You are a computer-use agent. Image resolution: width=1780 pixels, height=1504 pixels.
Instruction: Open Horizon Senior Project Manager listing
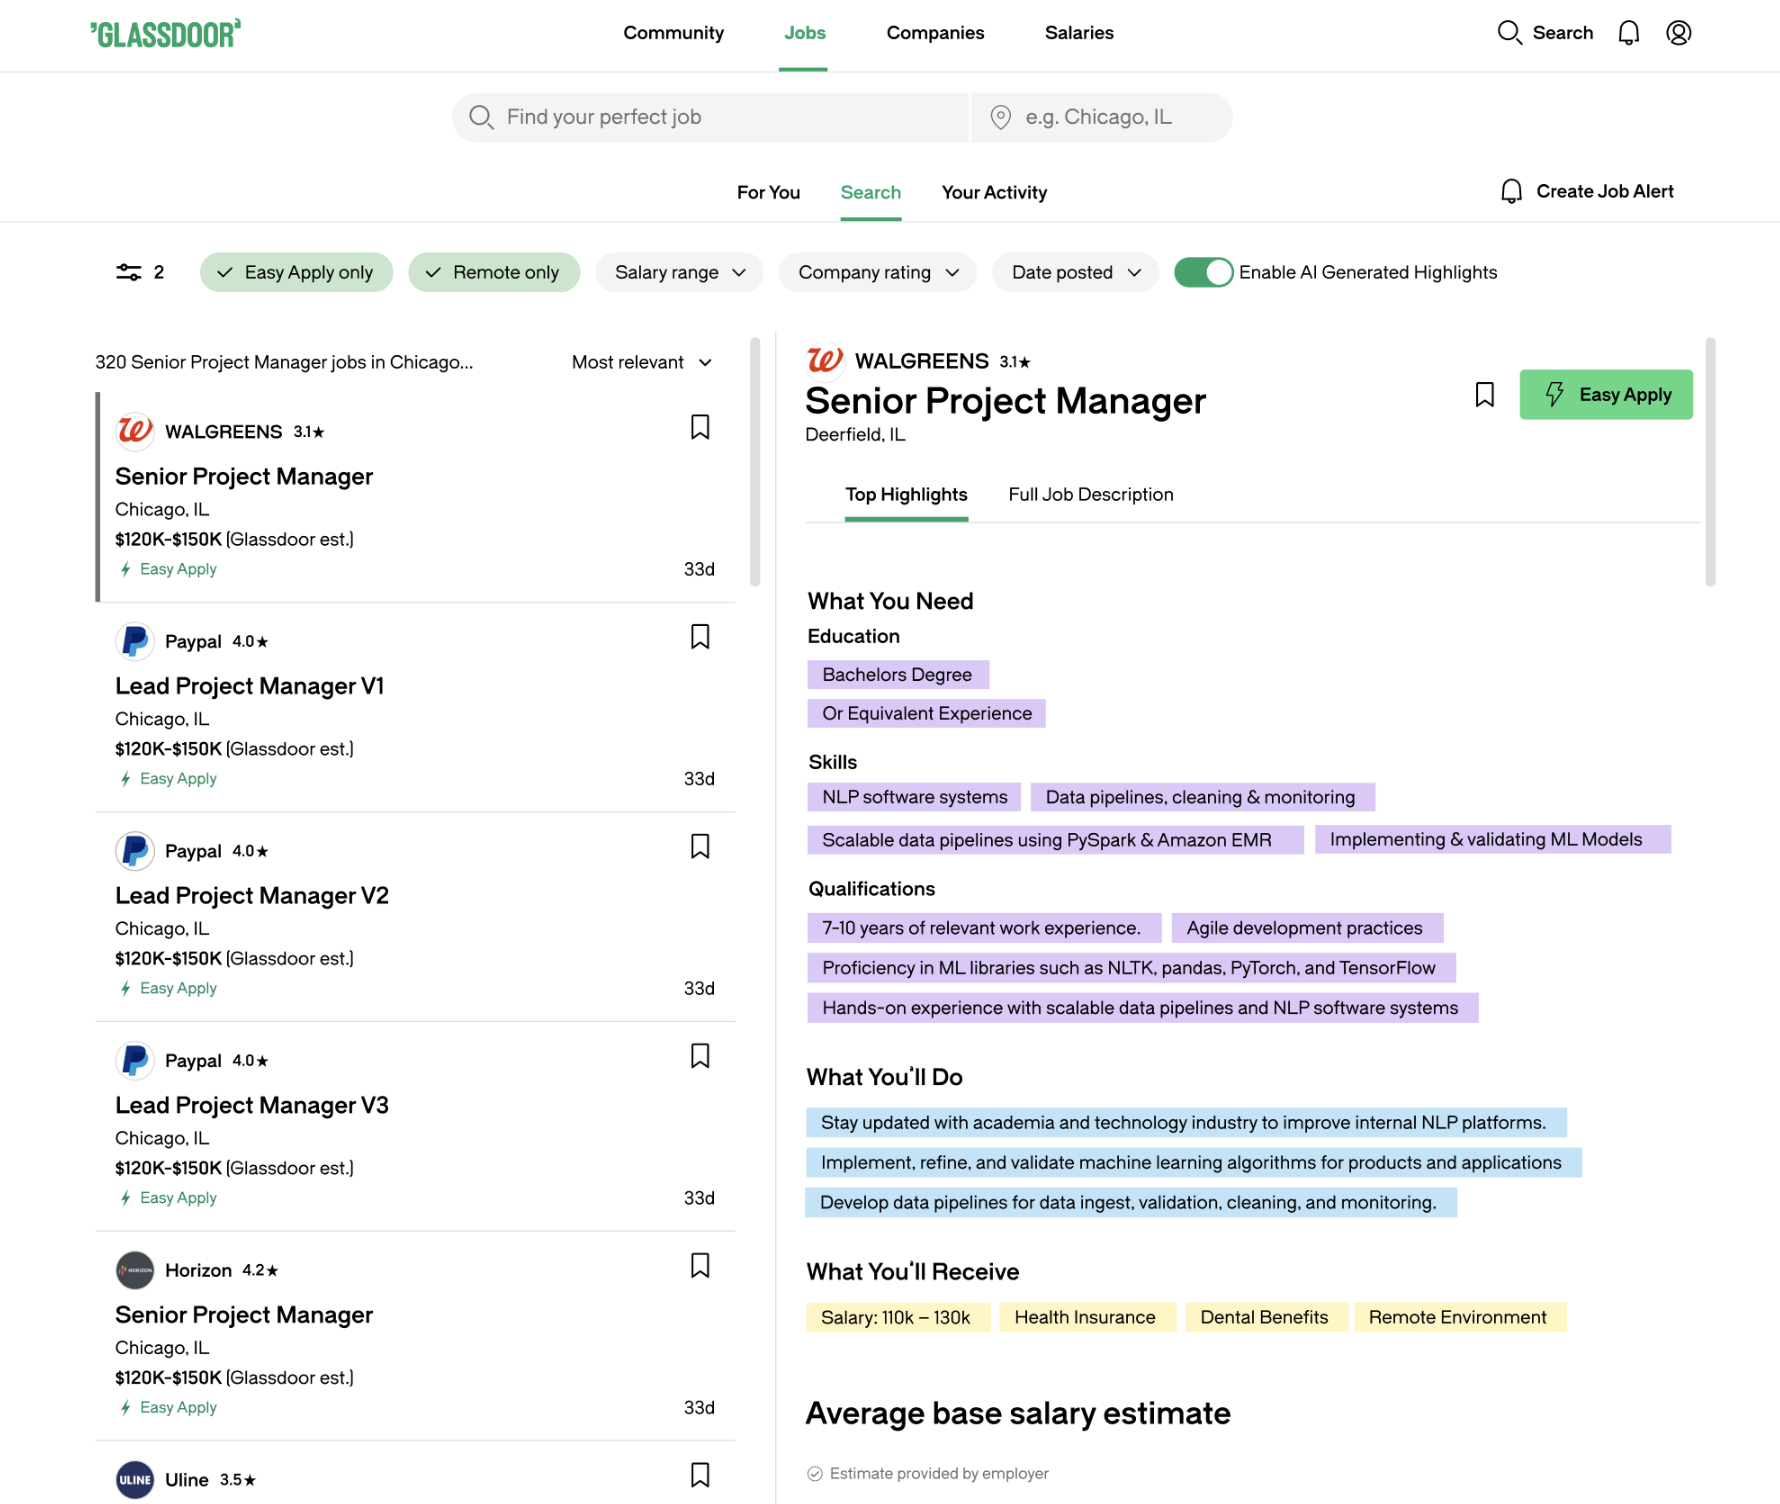[x=416, y=1336]
